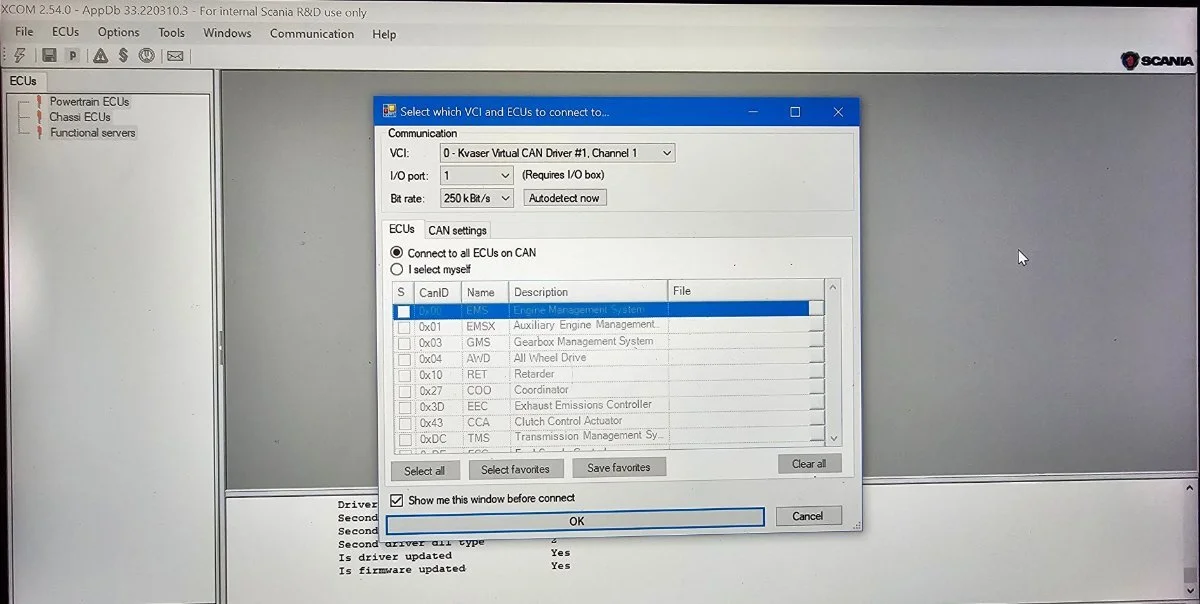Click the Scania logo
1200x604 pixels.
click(x=1157, y=60)
